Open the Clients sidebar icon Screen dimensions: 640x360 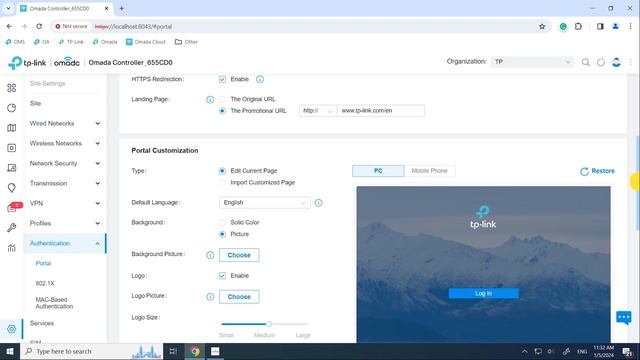(x=11, y=168)
